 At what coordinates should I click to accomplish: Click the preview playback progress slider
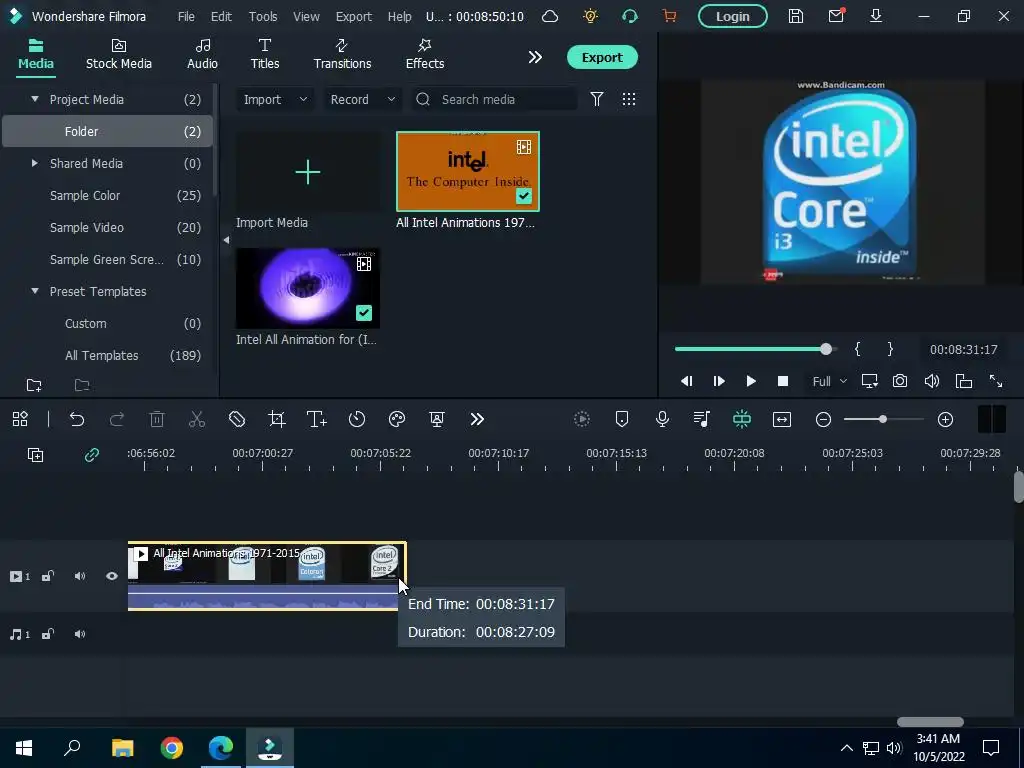(755, 349)
